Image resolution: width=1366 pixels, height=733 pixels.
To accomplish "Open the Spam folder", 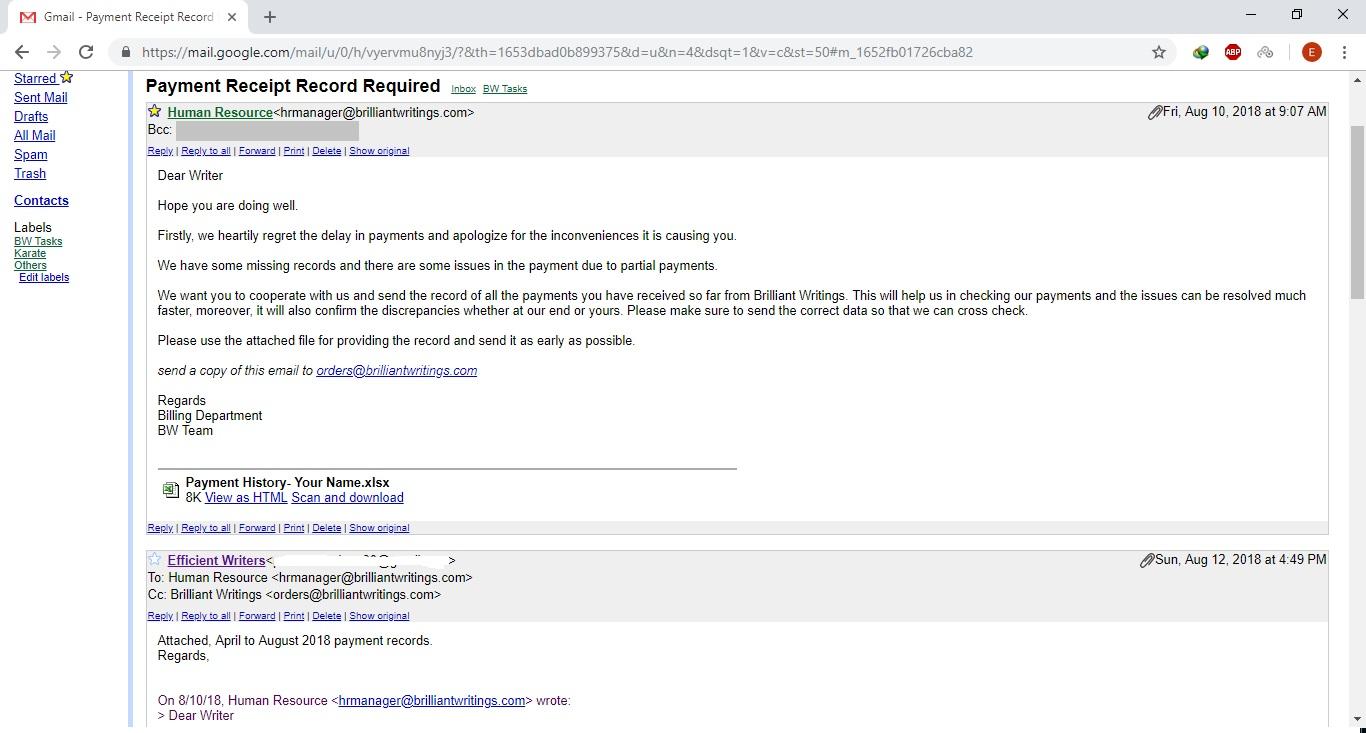I will (x=31, y=154).
